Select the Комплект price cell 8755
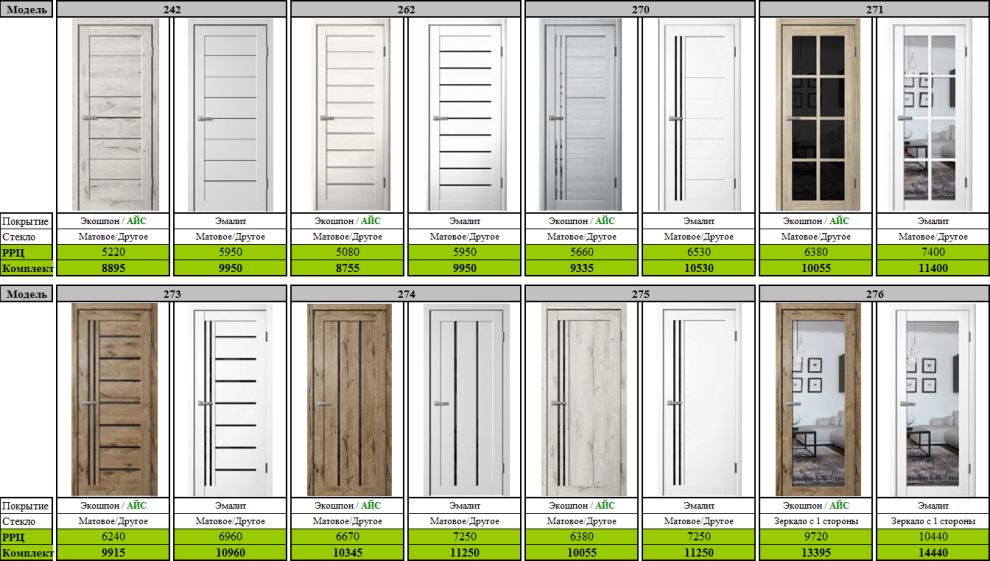Screen dimensions: 990x561 tap(348, 268)
